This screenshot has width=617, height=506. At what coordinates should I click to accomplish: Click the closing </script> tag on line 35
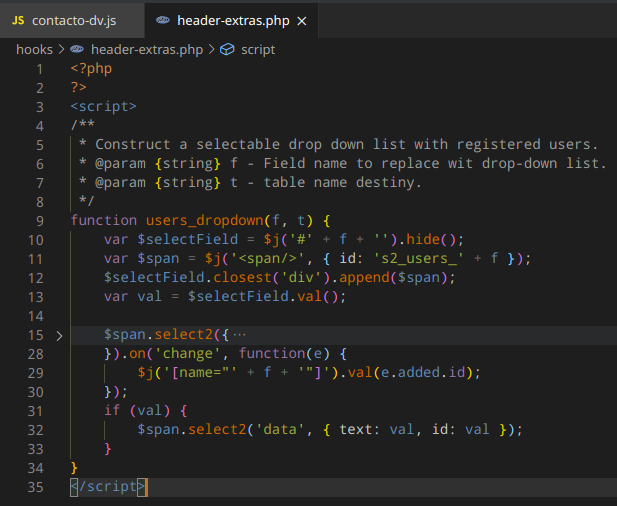(x=108, y=487)
